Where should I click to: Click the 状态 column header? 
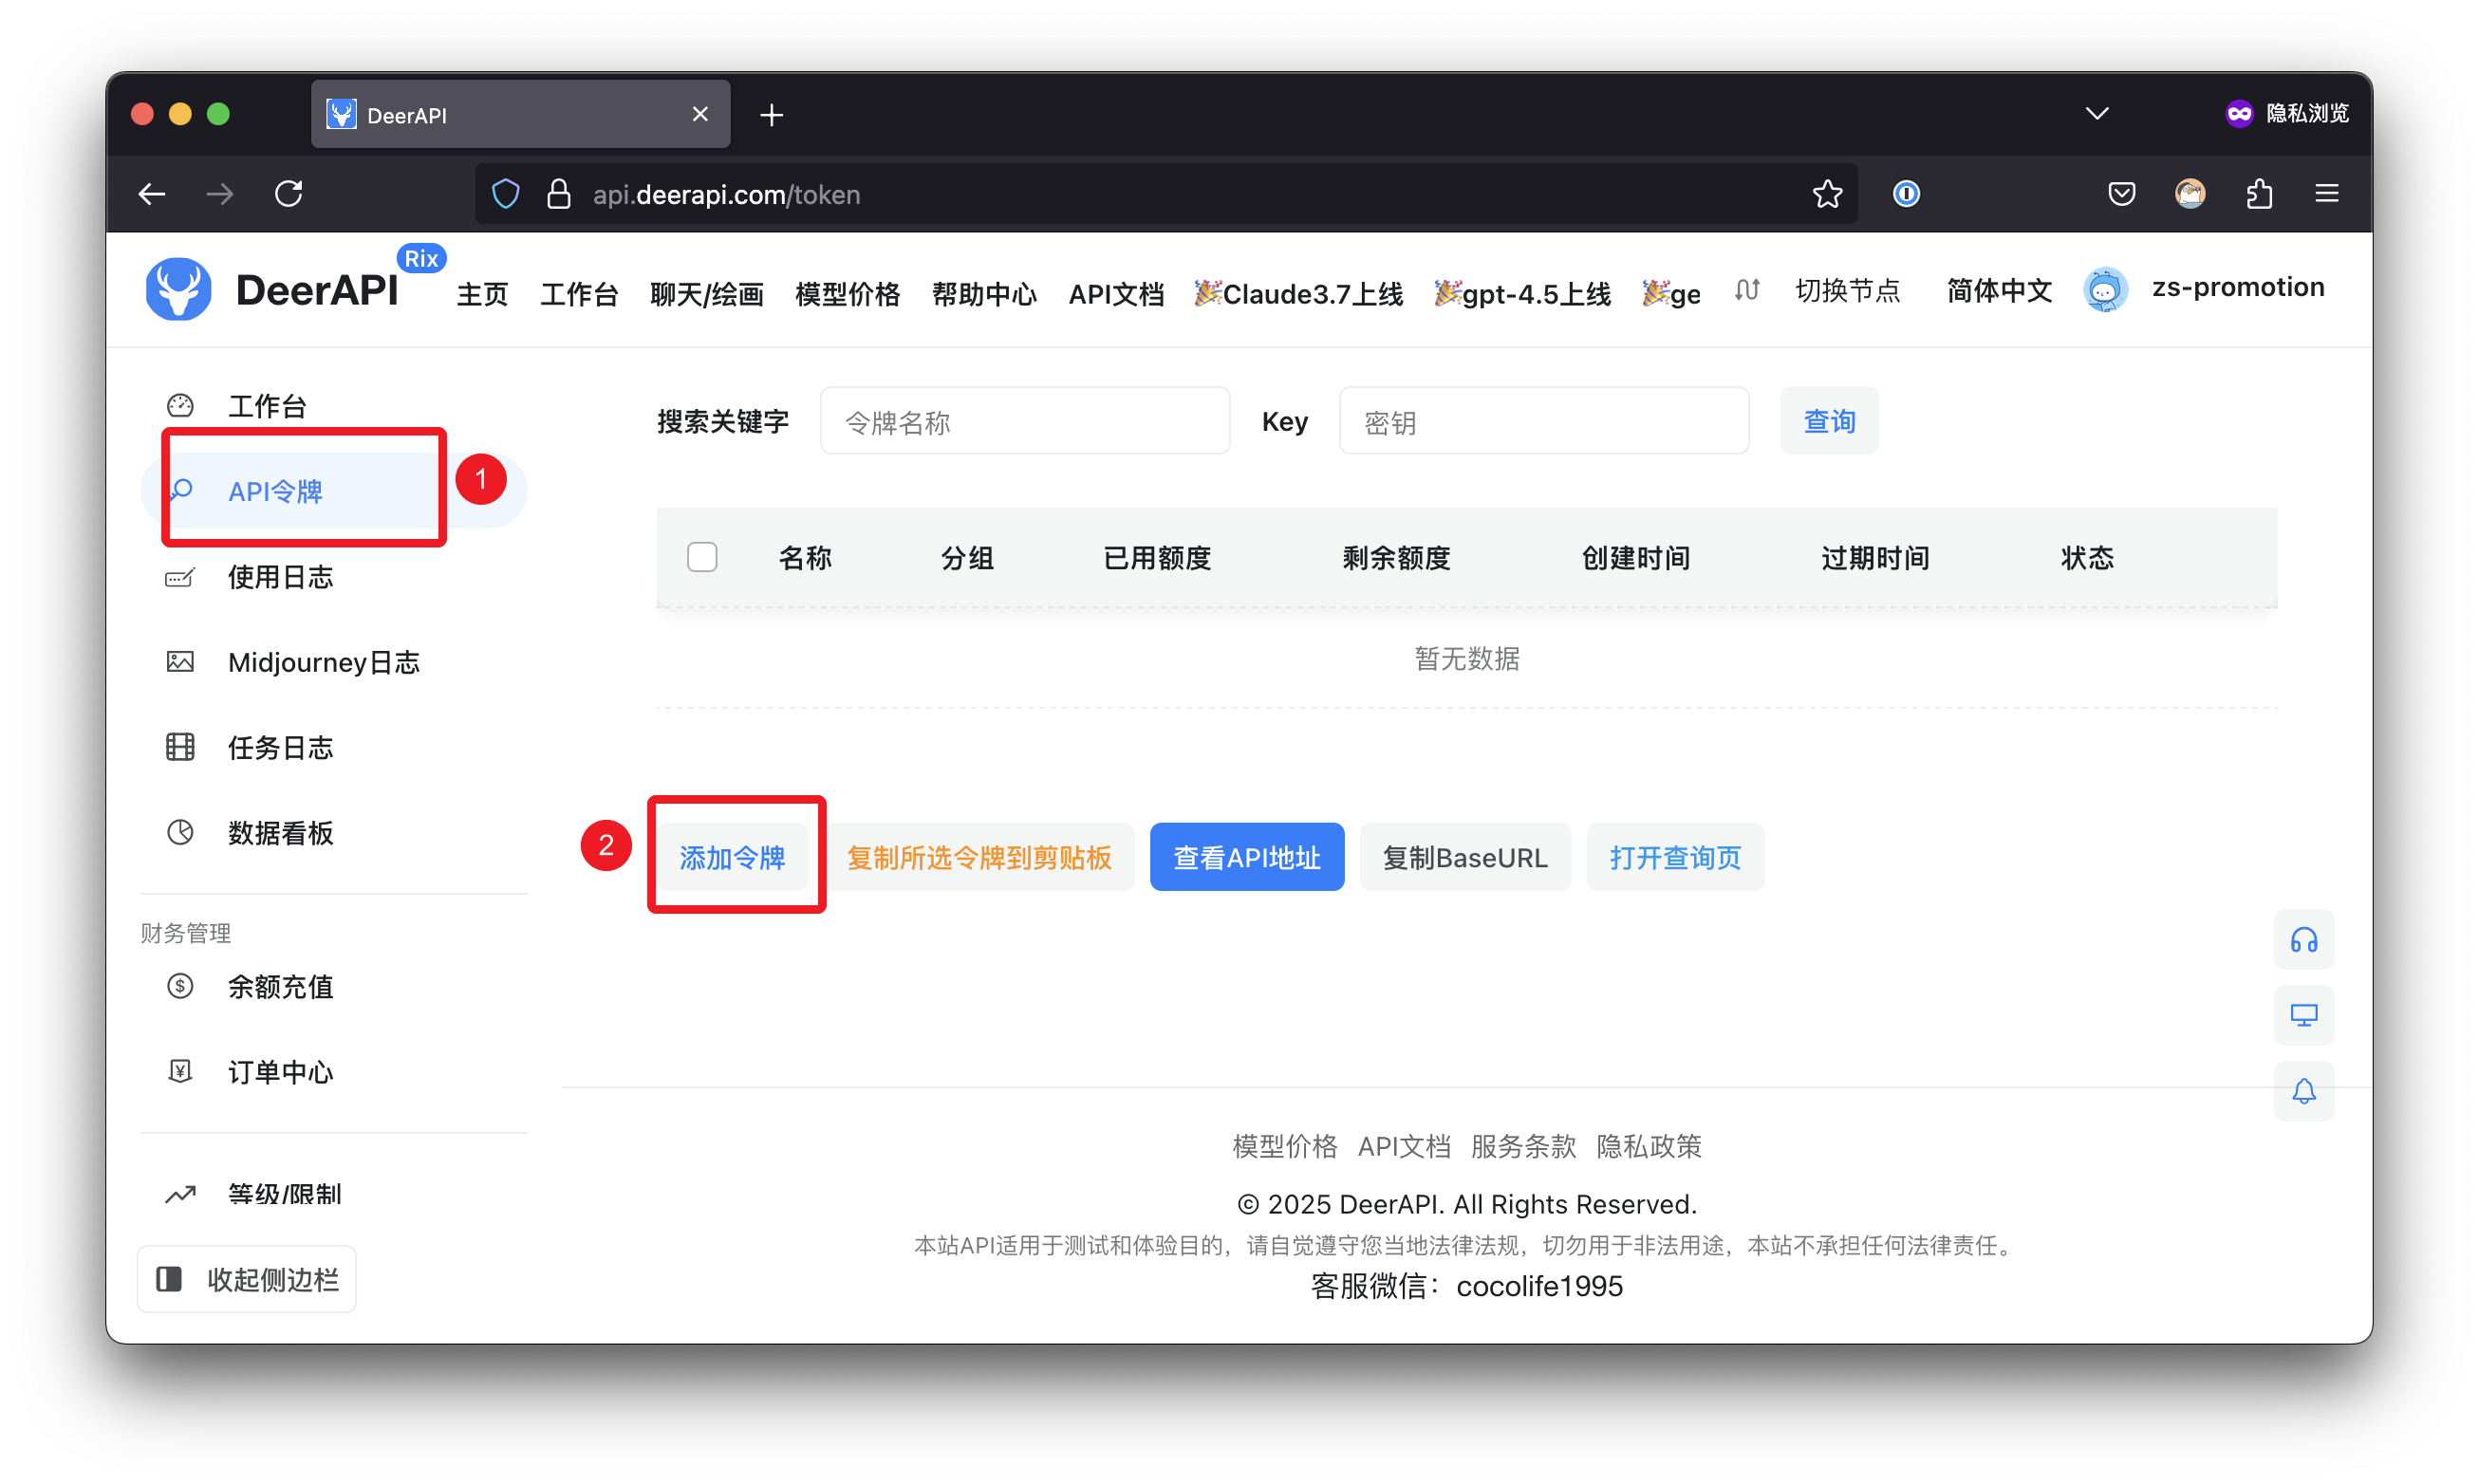(2087, 557)
